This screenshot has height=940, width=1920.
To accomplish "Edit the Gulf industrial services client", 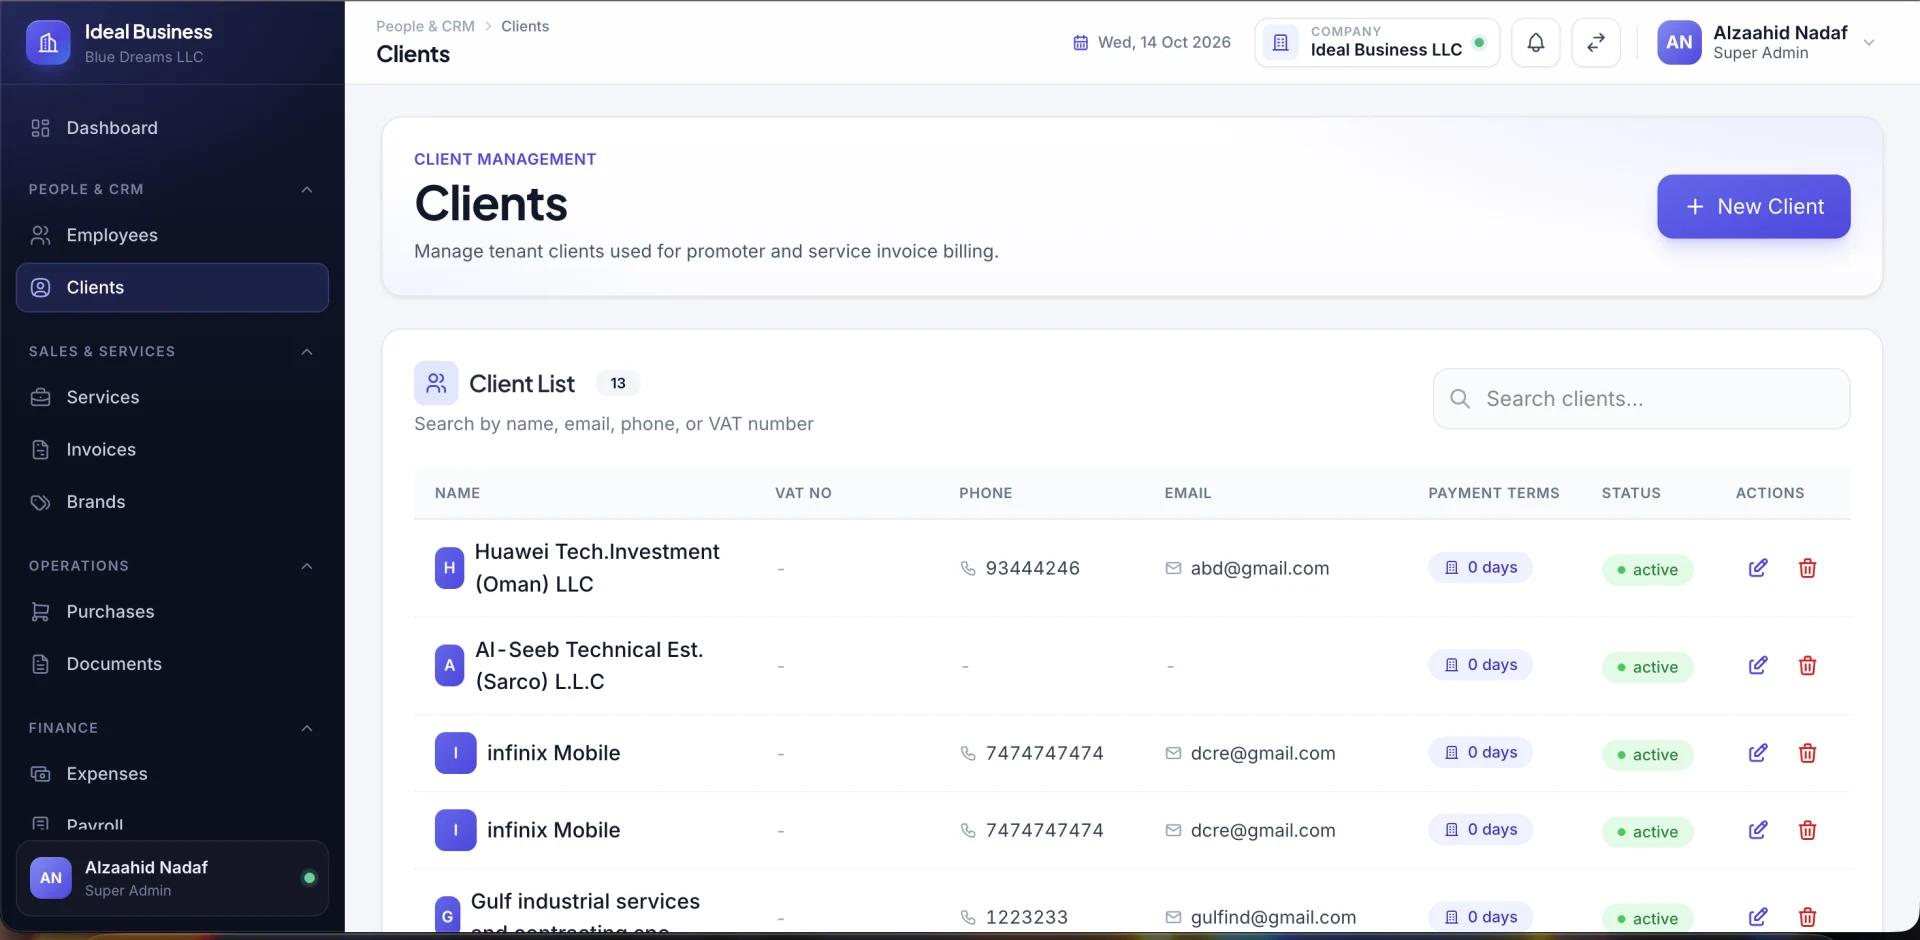I will 1758,917.
